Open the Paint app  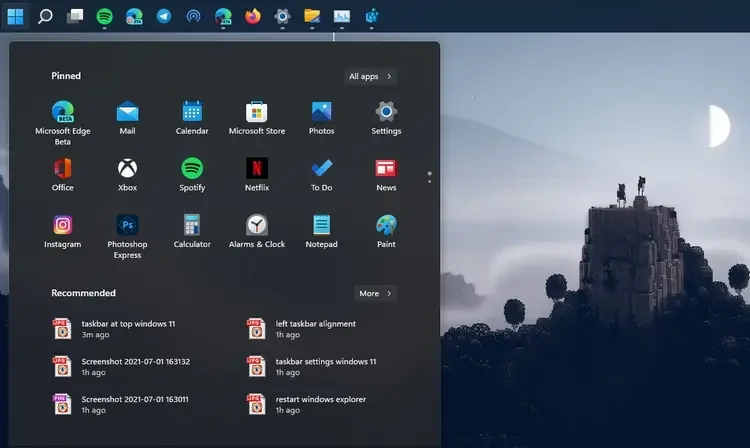386,225
